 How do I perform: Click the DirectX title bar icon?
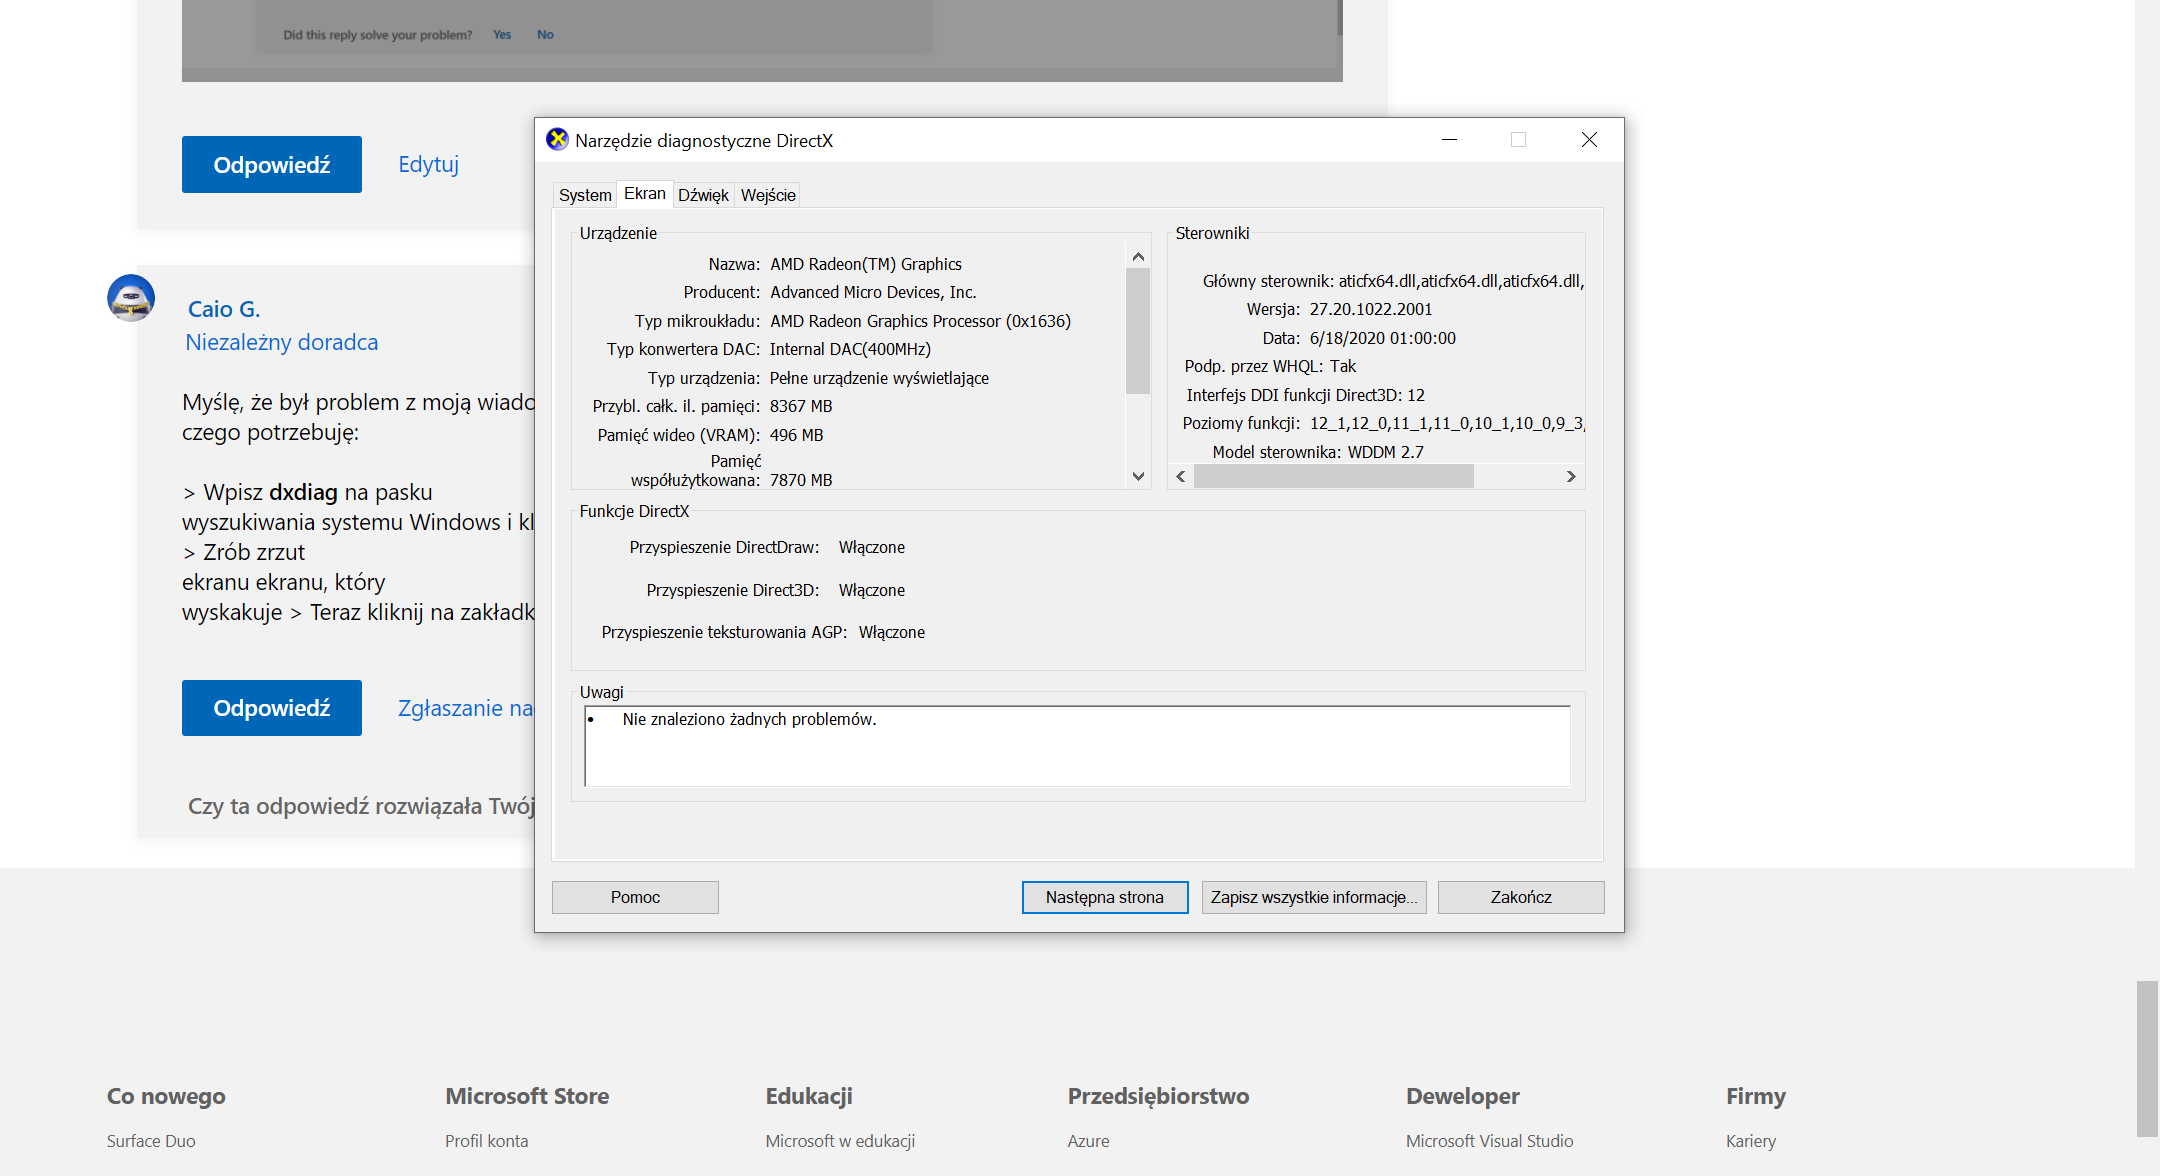(557, 140)
